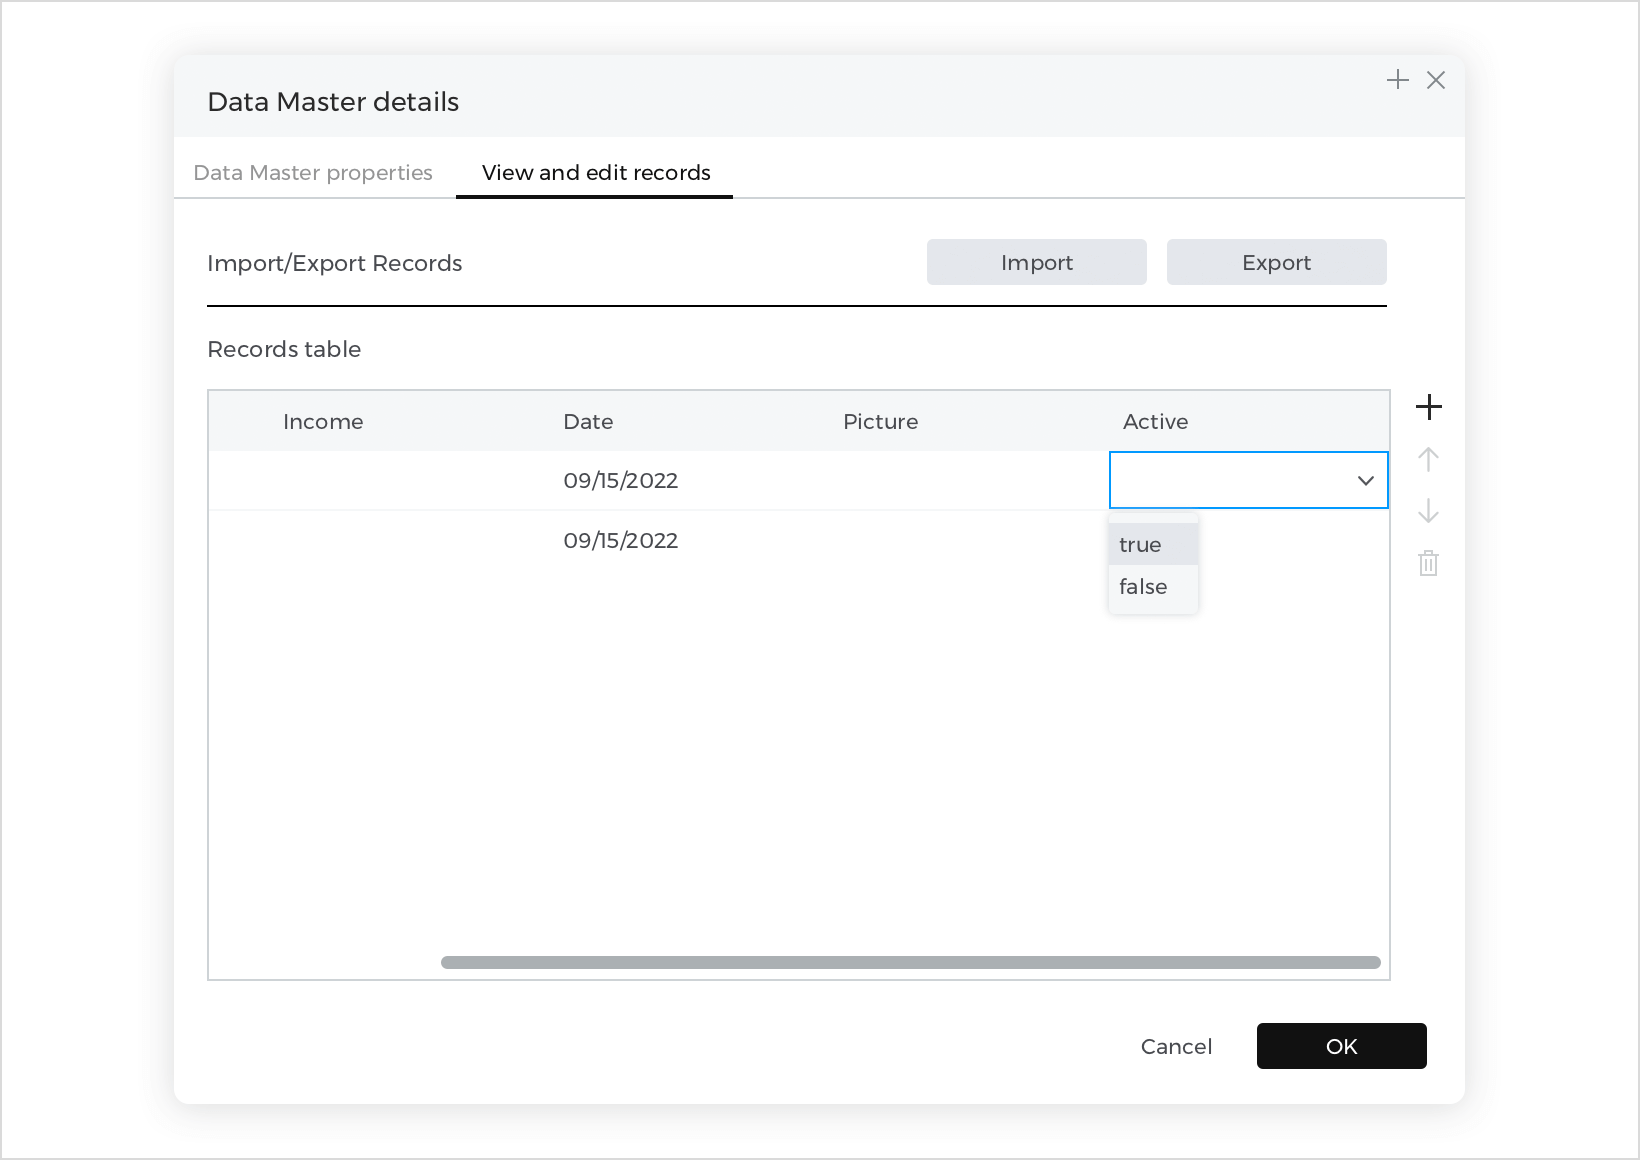The height and width of the screenshot is (1160, 1640).
Task: Open the View and edit records tab
Action: coord(595,172)
